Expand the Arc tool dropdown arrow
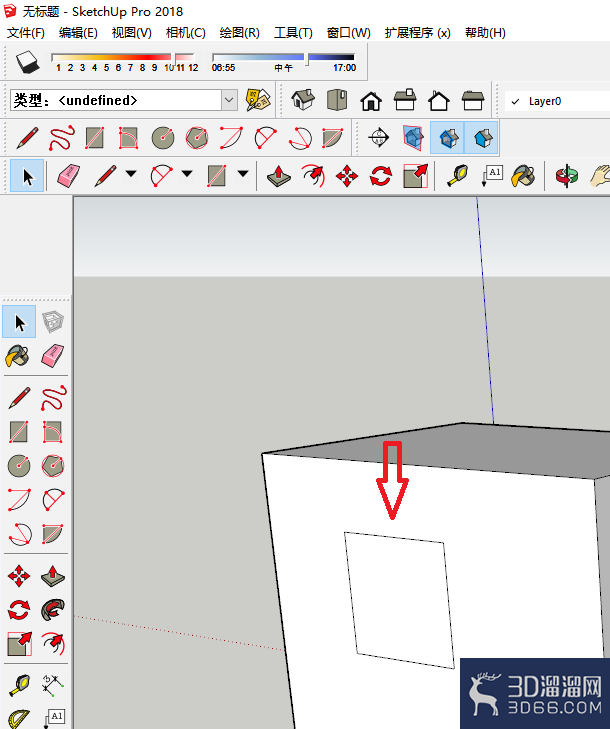Image resolution: width=610 pixels, height=729 pixels. point(187,174)
